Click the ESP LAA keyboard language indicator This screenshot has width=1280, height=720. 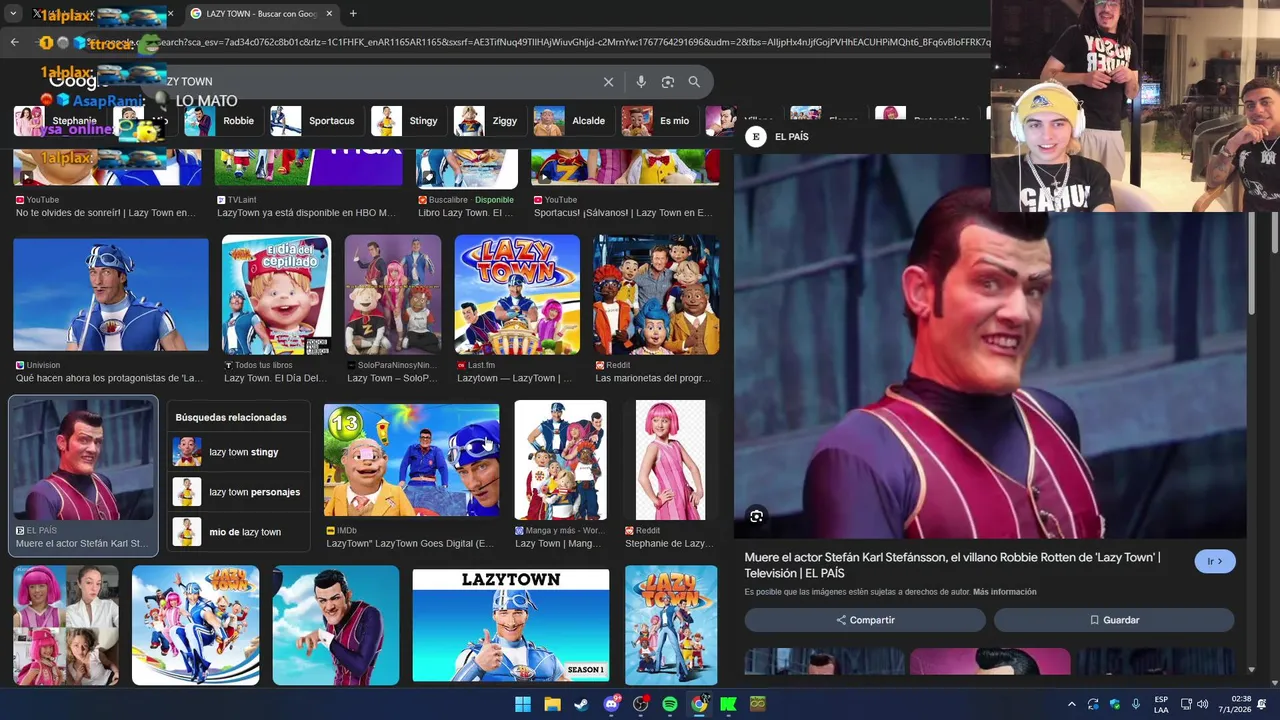[1161, 704]
